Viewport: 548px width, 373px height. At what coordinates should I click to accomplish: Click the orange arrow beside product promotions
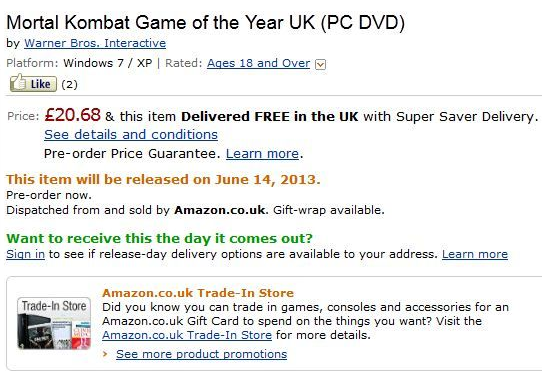pyautogui.click(x=105, y=354)
